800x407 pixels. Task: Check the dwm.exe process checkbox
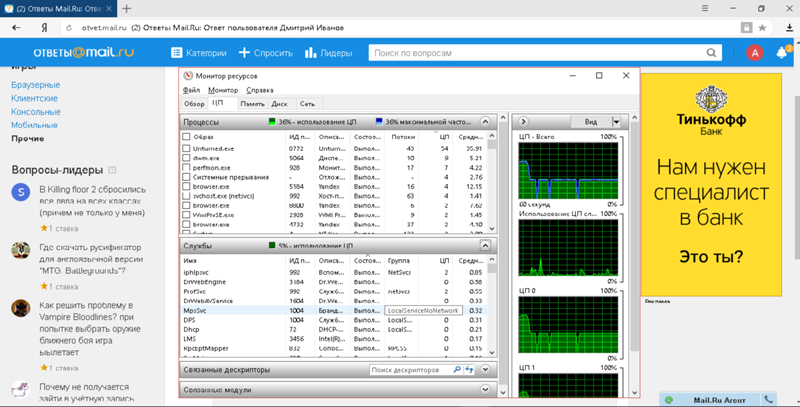pyautogui.click(x=186, y=158)
